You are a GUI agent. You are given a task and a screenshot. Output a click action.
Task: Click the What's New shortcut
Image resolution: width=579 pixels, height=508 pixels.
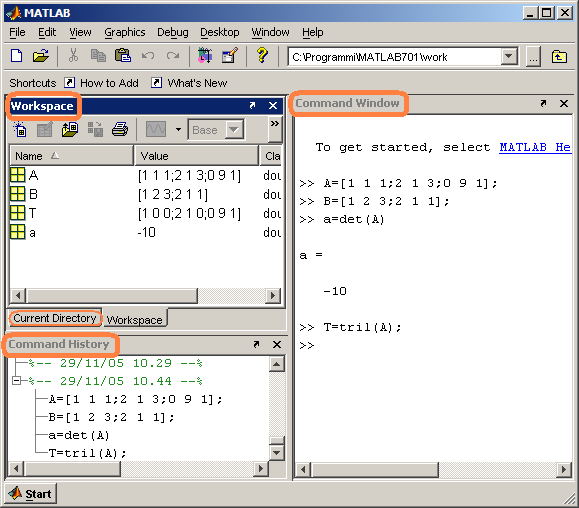click(x=189, y=83)
